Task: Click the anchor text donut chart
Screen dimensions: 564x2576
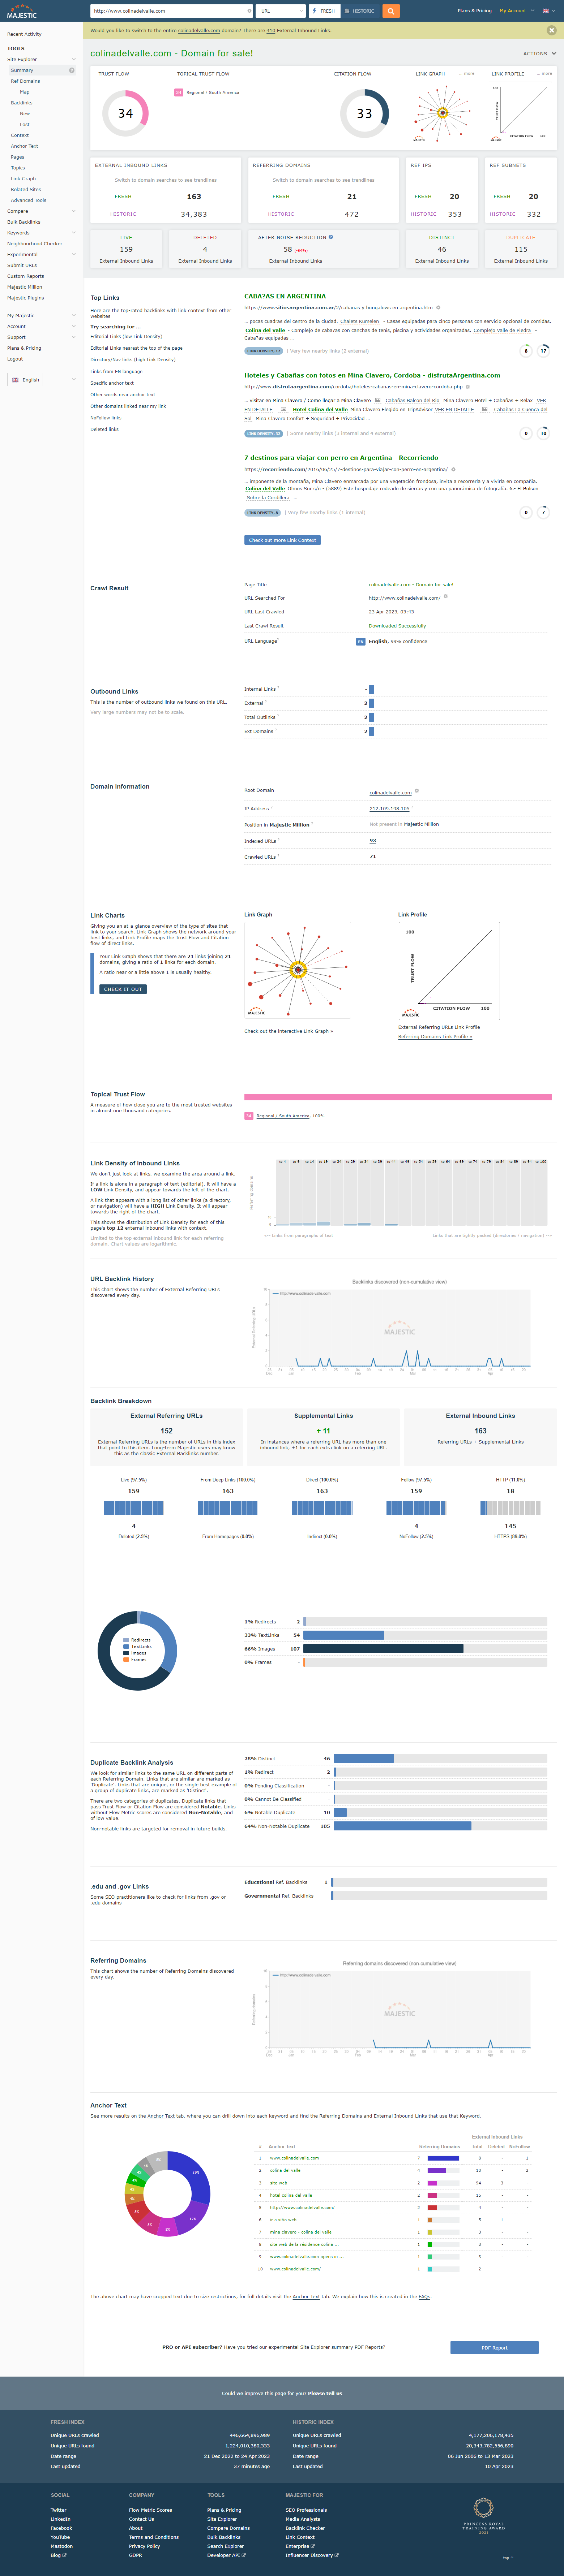Action: click(x=167, y=2194)
